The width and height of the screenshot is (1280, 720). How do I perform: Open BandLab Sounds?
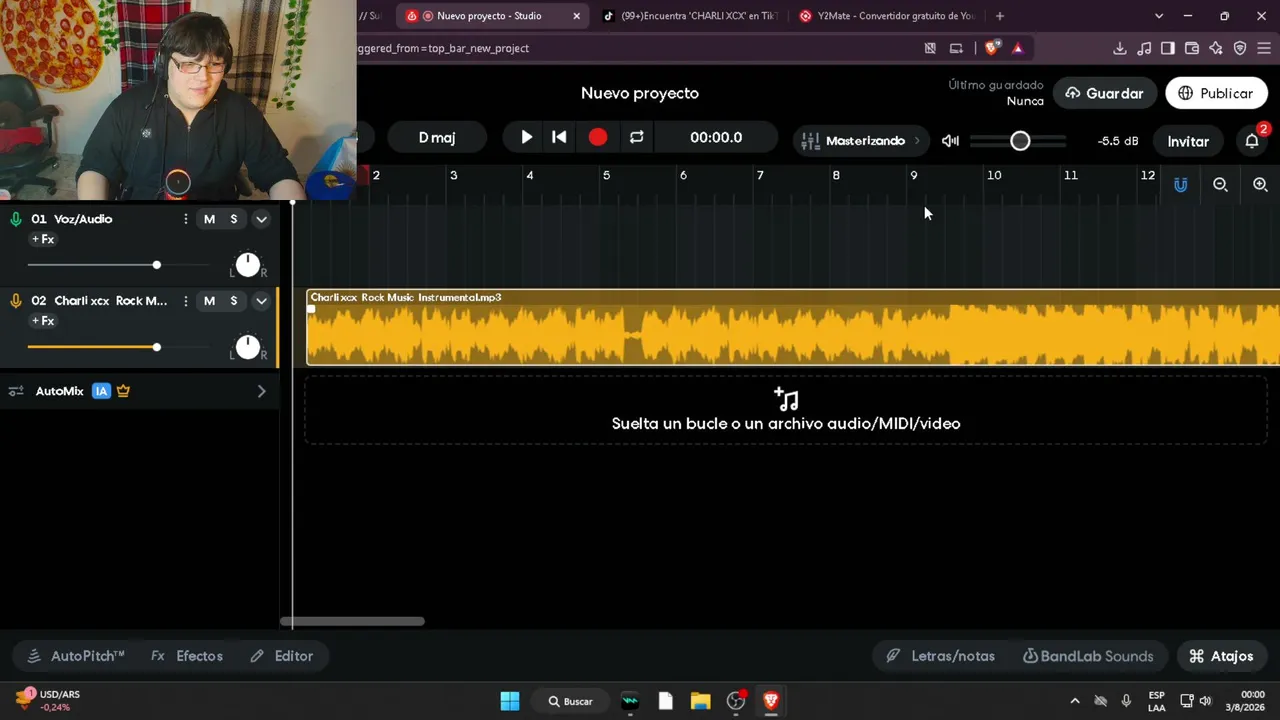point(1088,656)
